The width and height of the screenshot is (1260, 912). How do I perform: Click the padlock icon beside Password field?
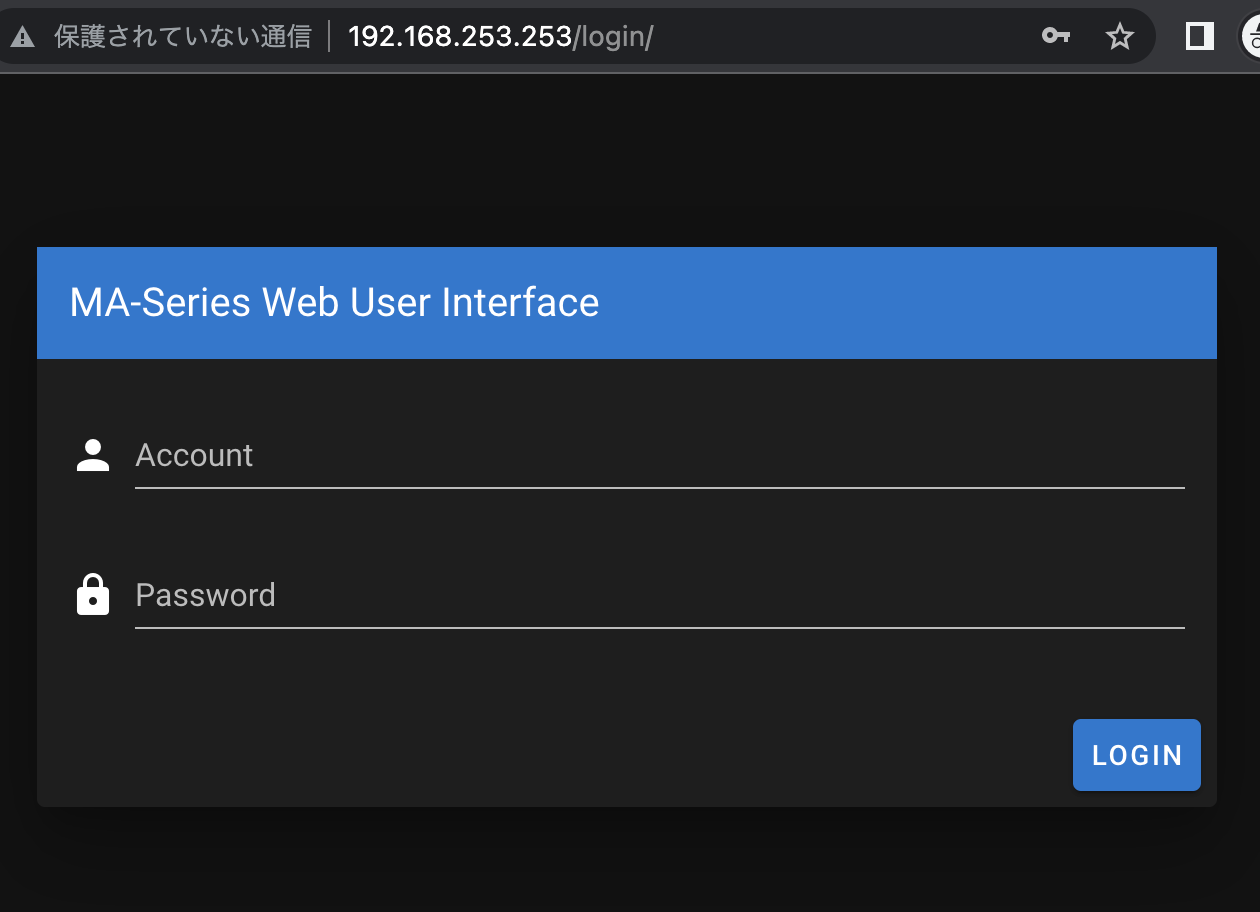point(93,594)
